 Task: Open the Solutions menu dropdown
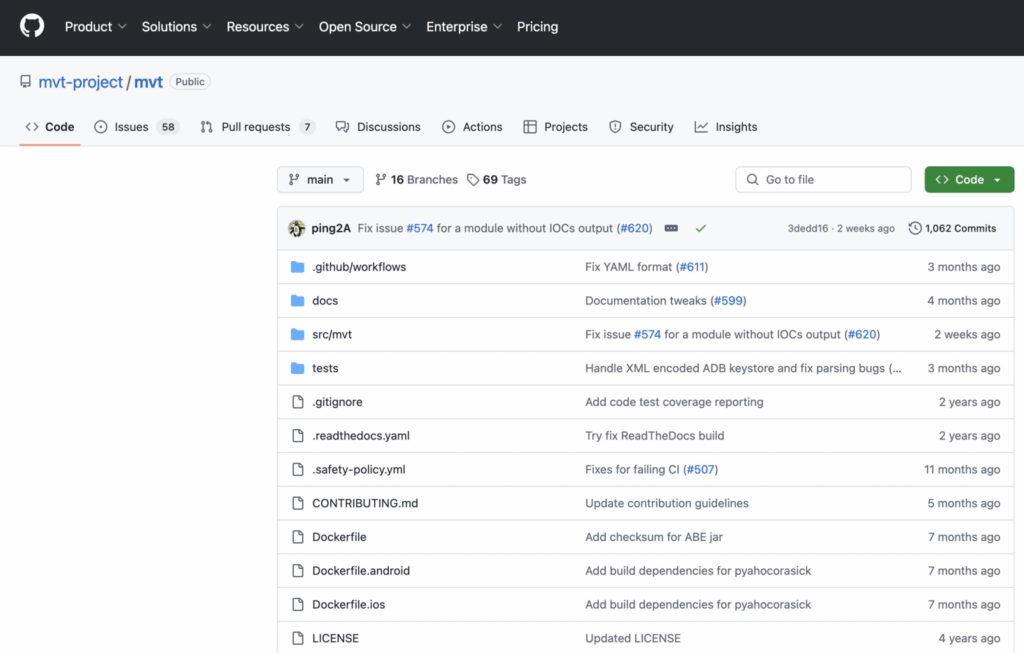tap(176, 27)
